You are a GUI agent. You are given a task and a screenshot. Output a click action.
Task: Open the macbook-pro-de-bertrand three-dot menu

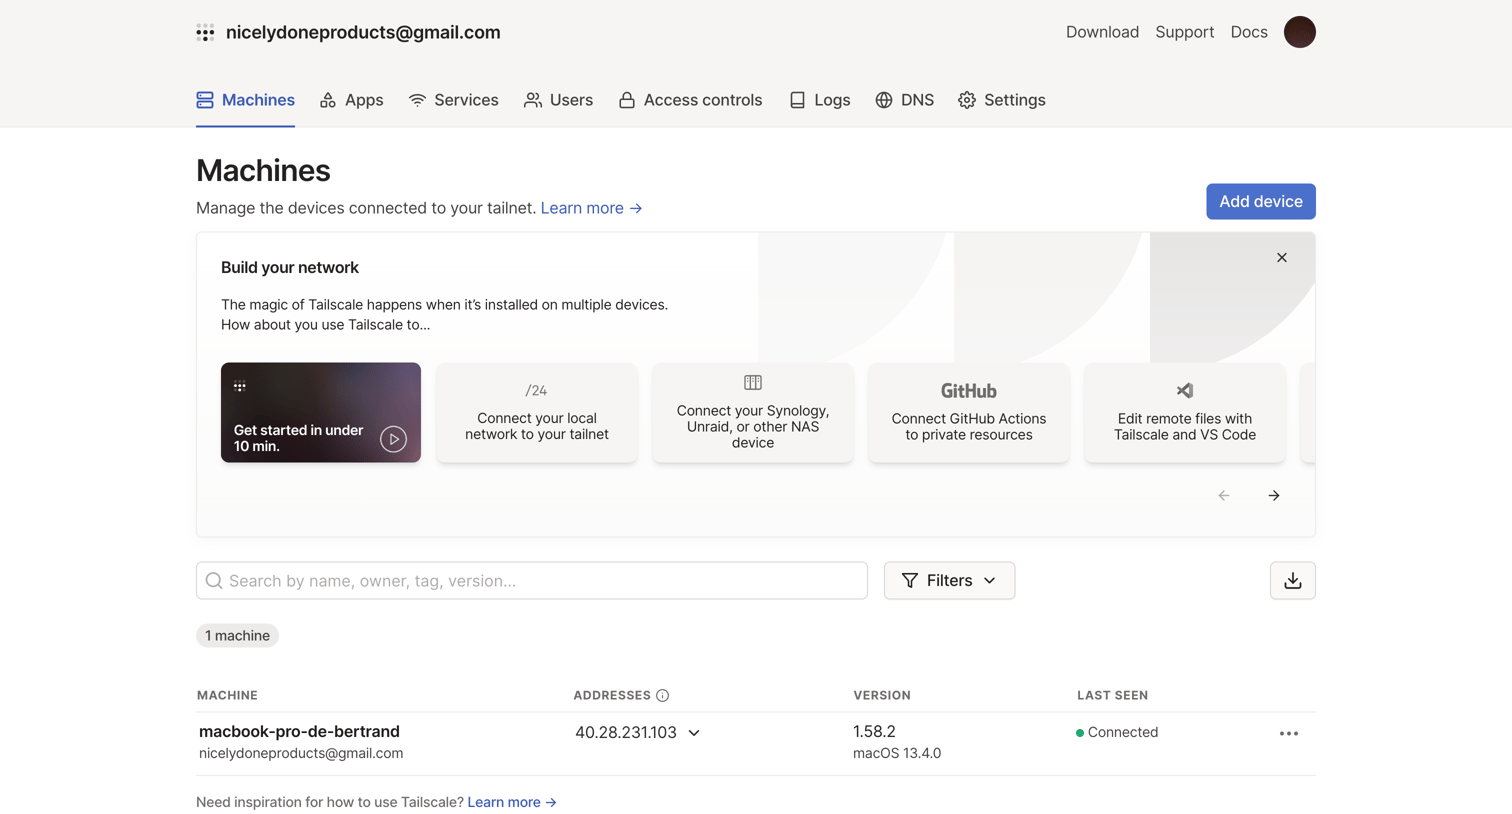pyautogui.click(x=1288, y=734)
